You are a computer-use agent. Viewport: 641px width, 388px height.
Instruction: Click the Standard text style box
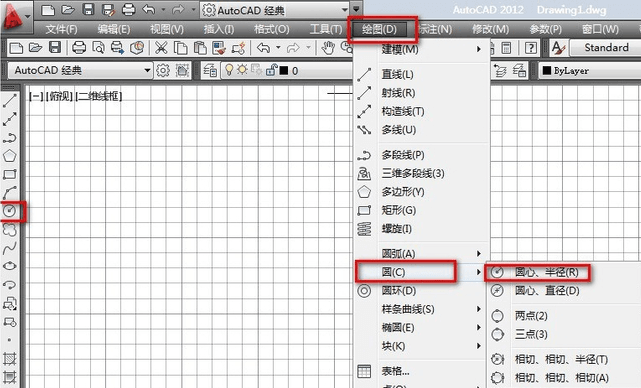pos(606,48)
